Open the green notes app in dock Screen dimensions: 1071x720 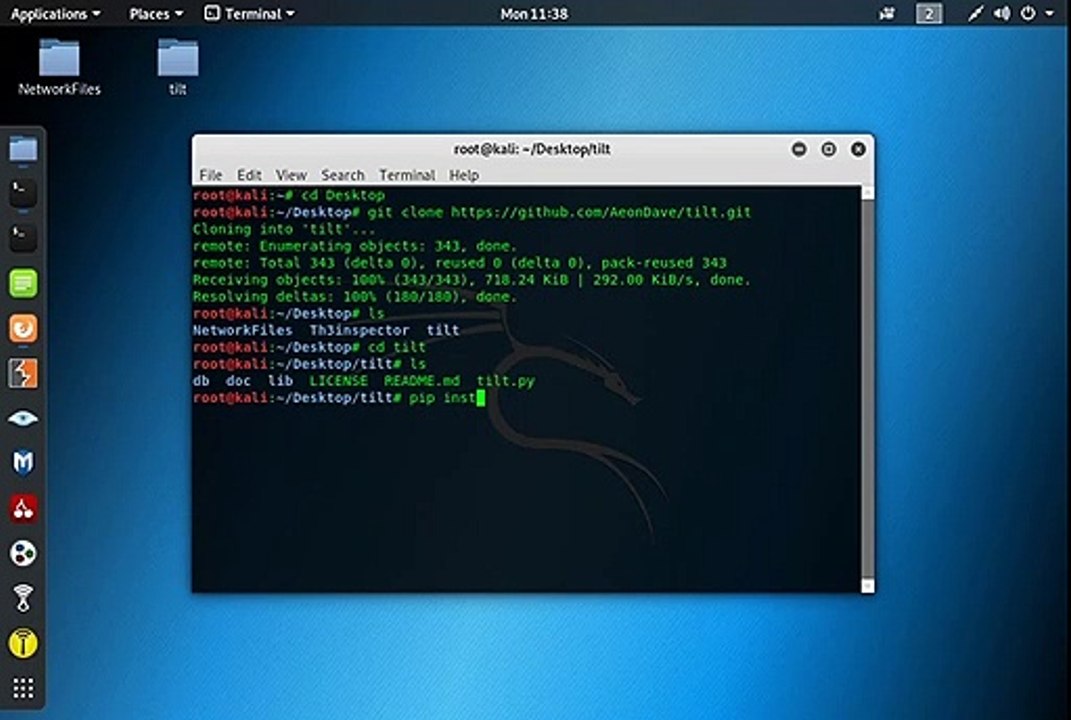(23, 283)
